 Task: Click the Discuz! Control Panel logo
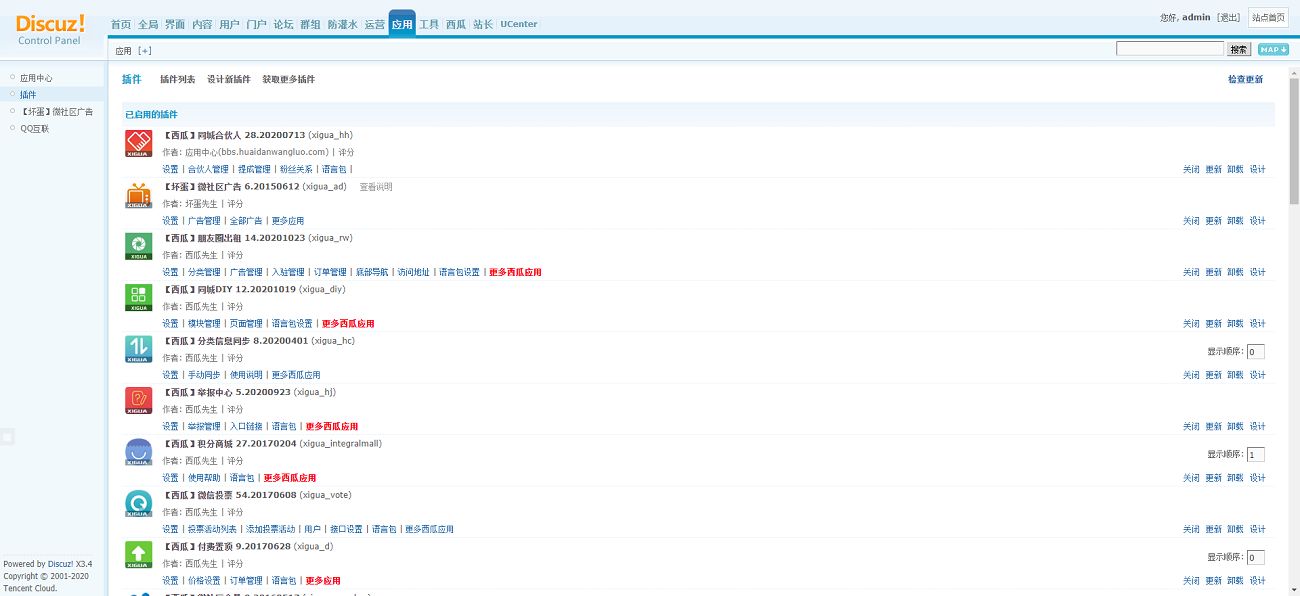50,27
